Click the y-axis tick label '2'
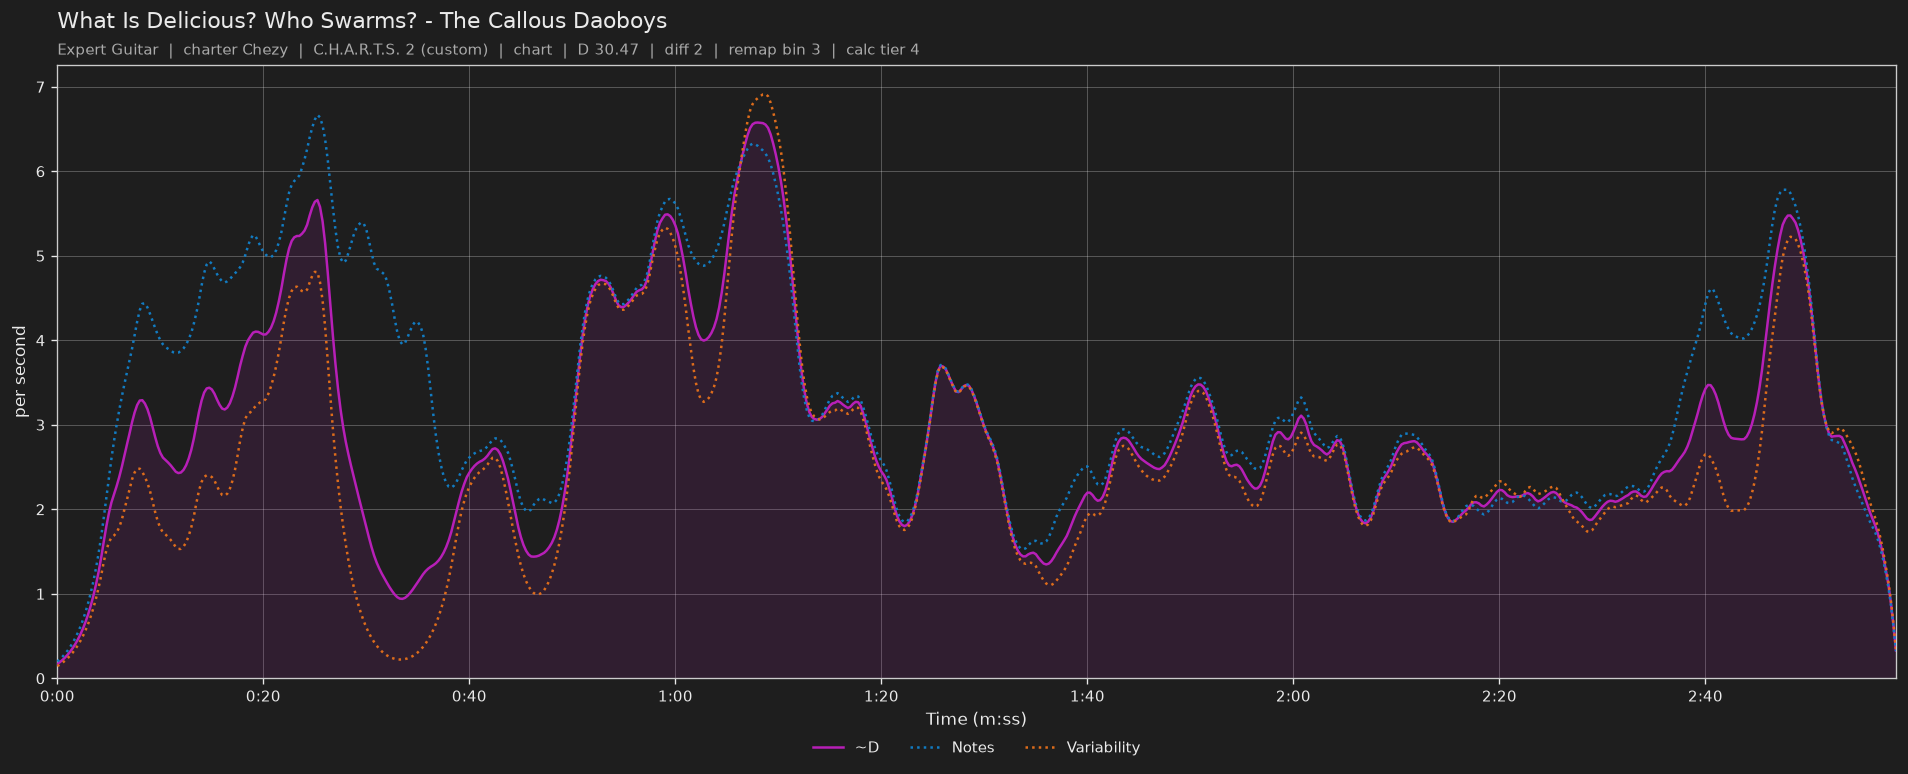The image size is (1908, 774). [41, 510]
